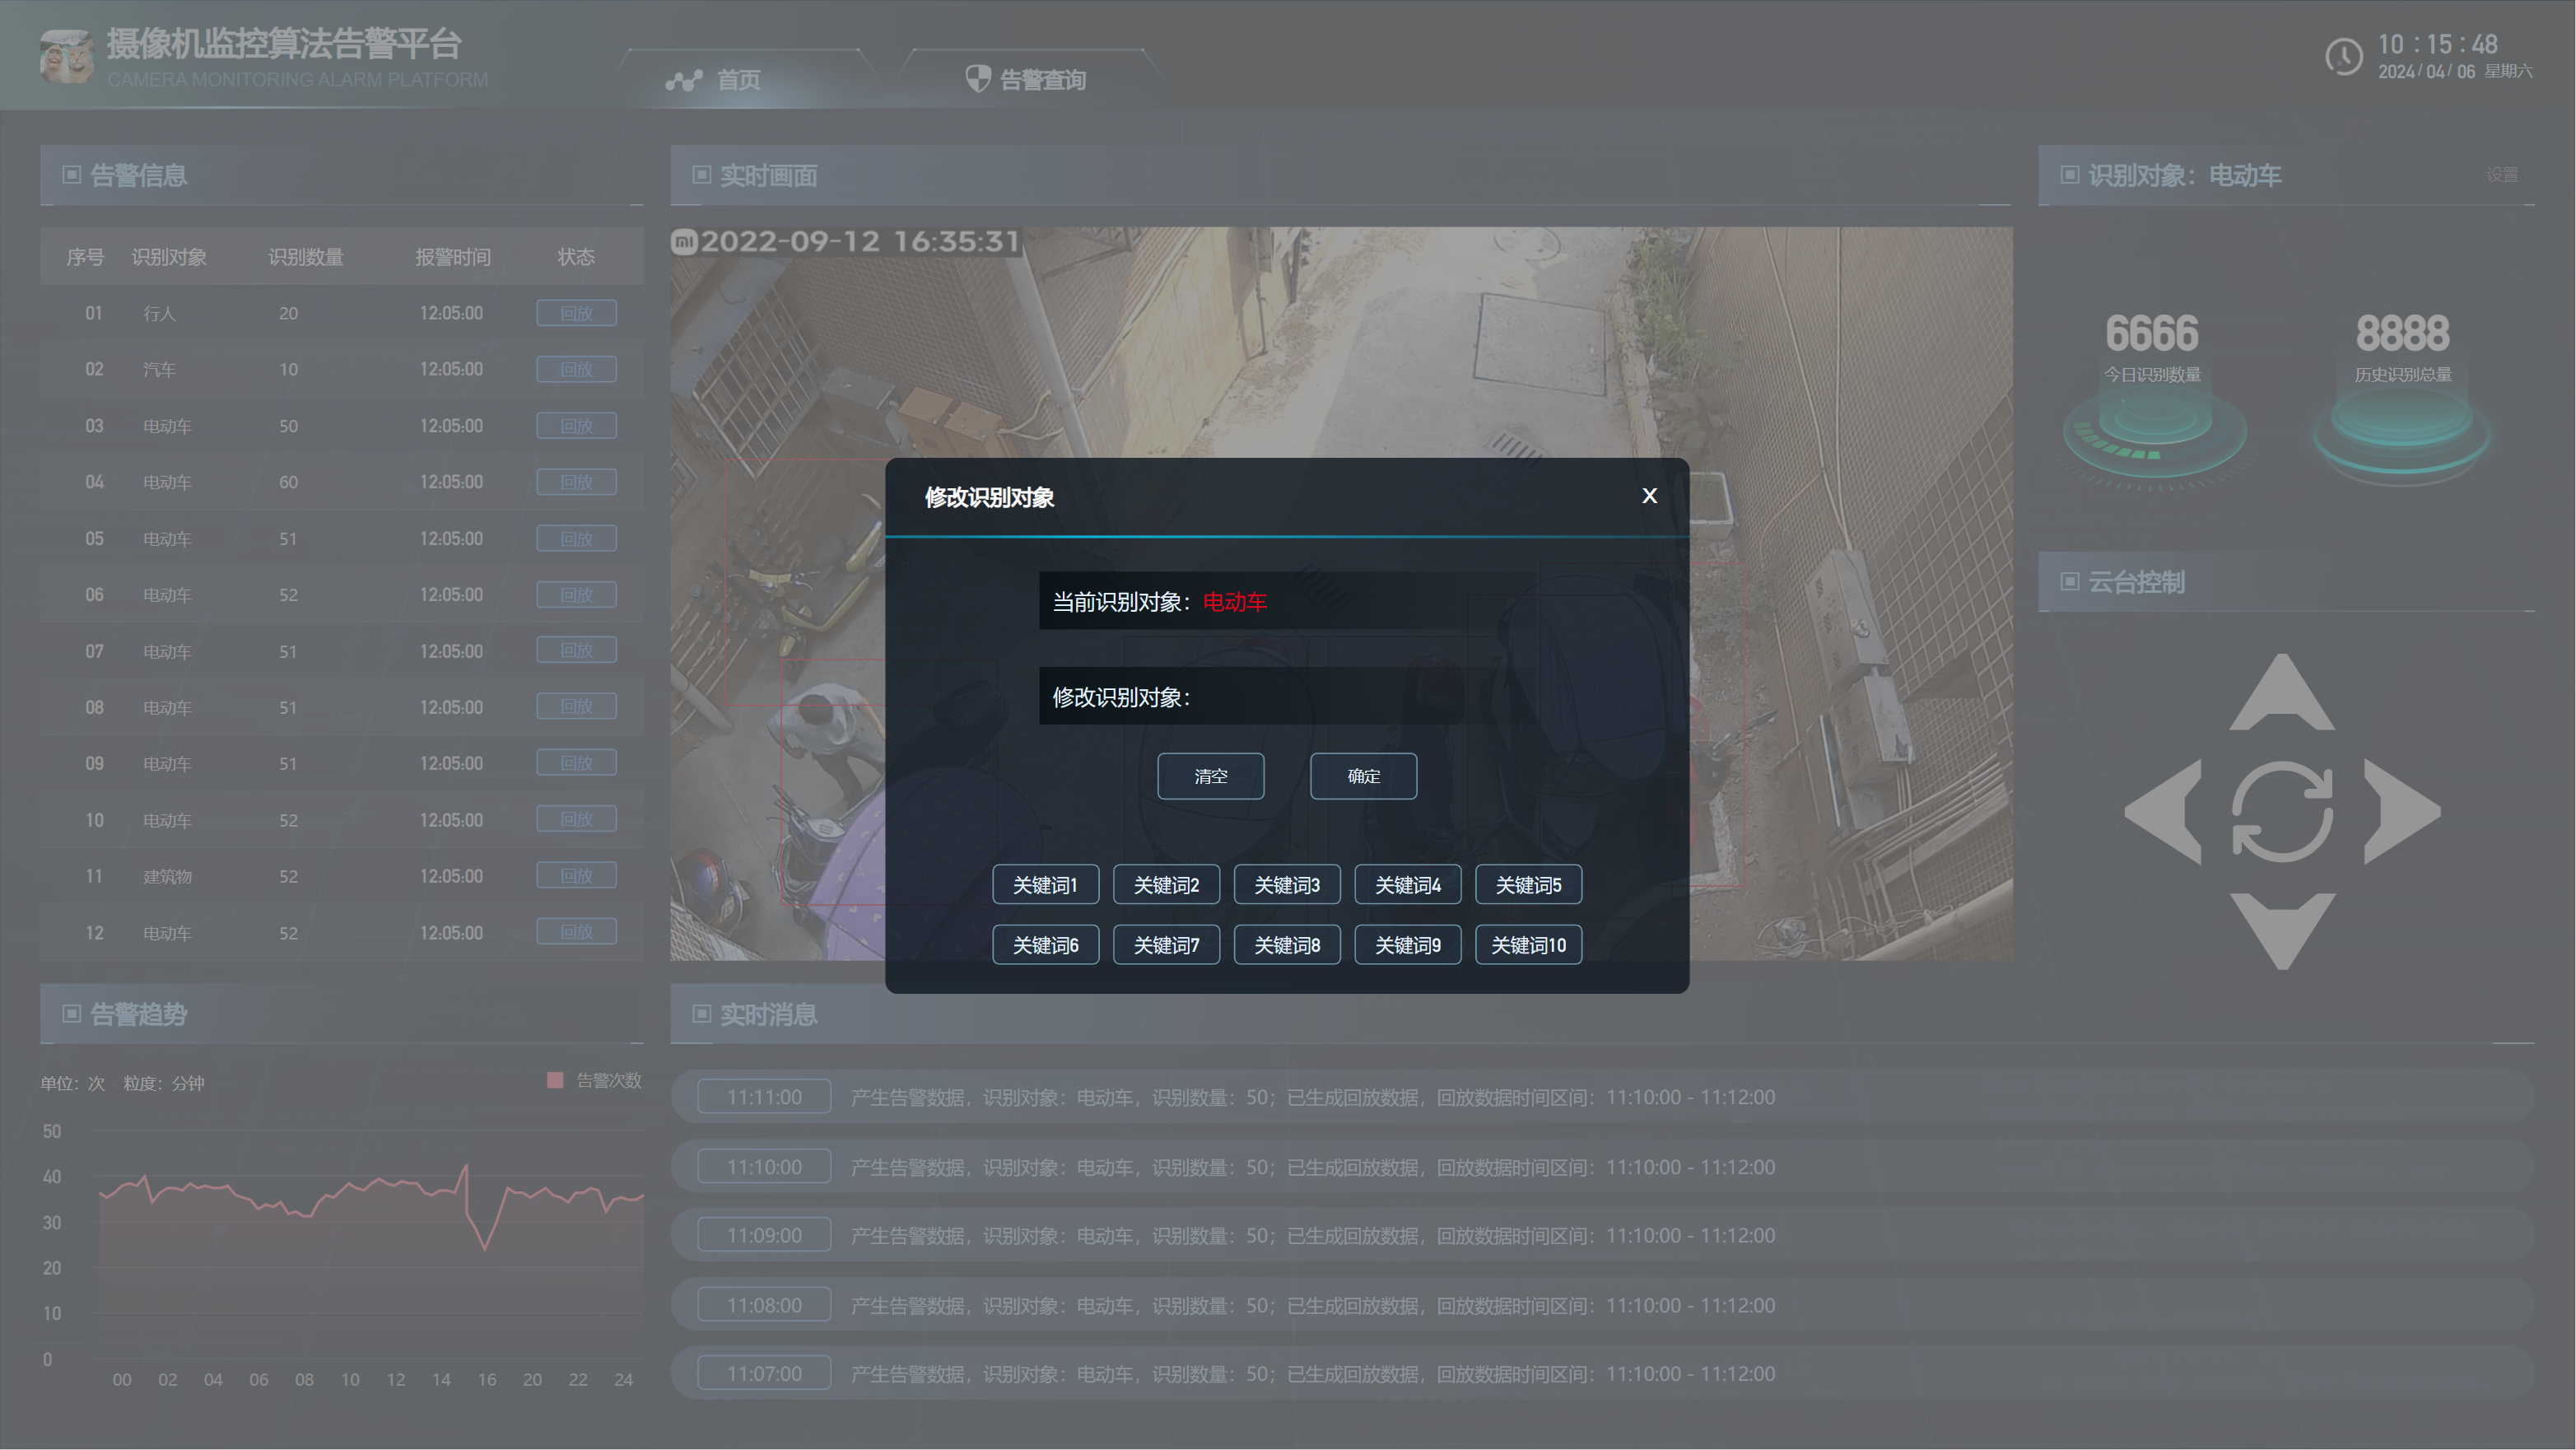Click 行人 in alarm row 01
Image resolution: width=2576 pixels, height=1450 pixels.
[159, 313]
